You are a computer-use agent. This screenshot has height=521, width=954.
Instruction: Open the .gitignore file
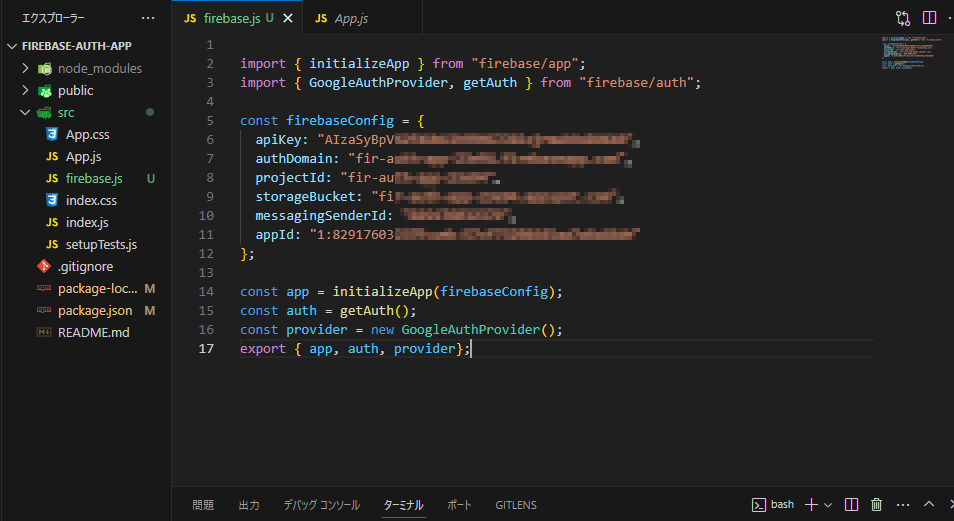[x=85, y=267]
